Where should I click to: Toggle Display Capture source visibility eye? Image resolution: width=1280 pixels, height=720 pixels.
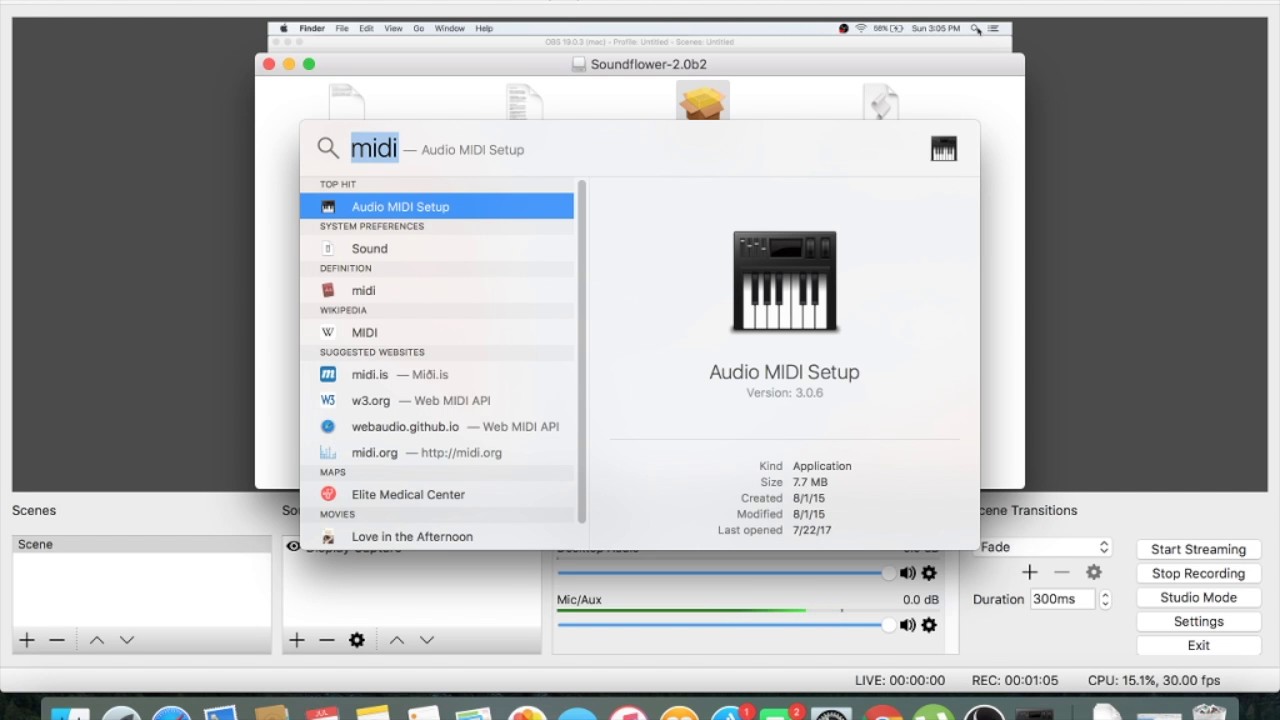tap(293, 546)
